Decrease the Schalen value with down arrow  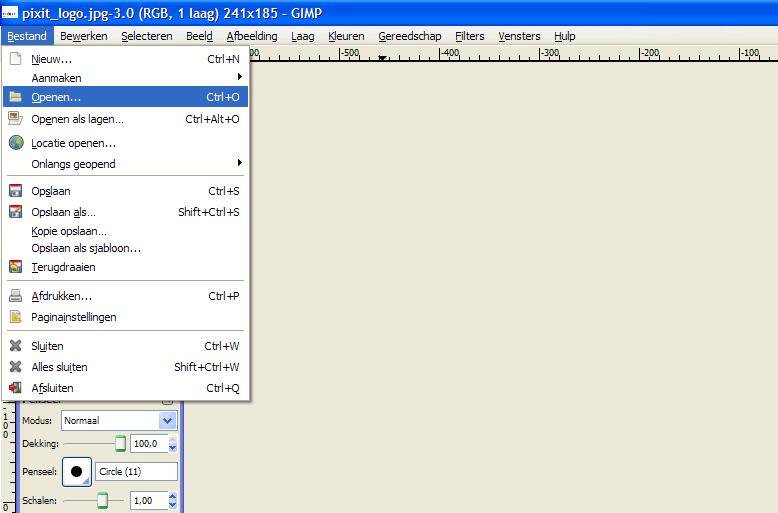(x=173, y=505)
